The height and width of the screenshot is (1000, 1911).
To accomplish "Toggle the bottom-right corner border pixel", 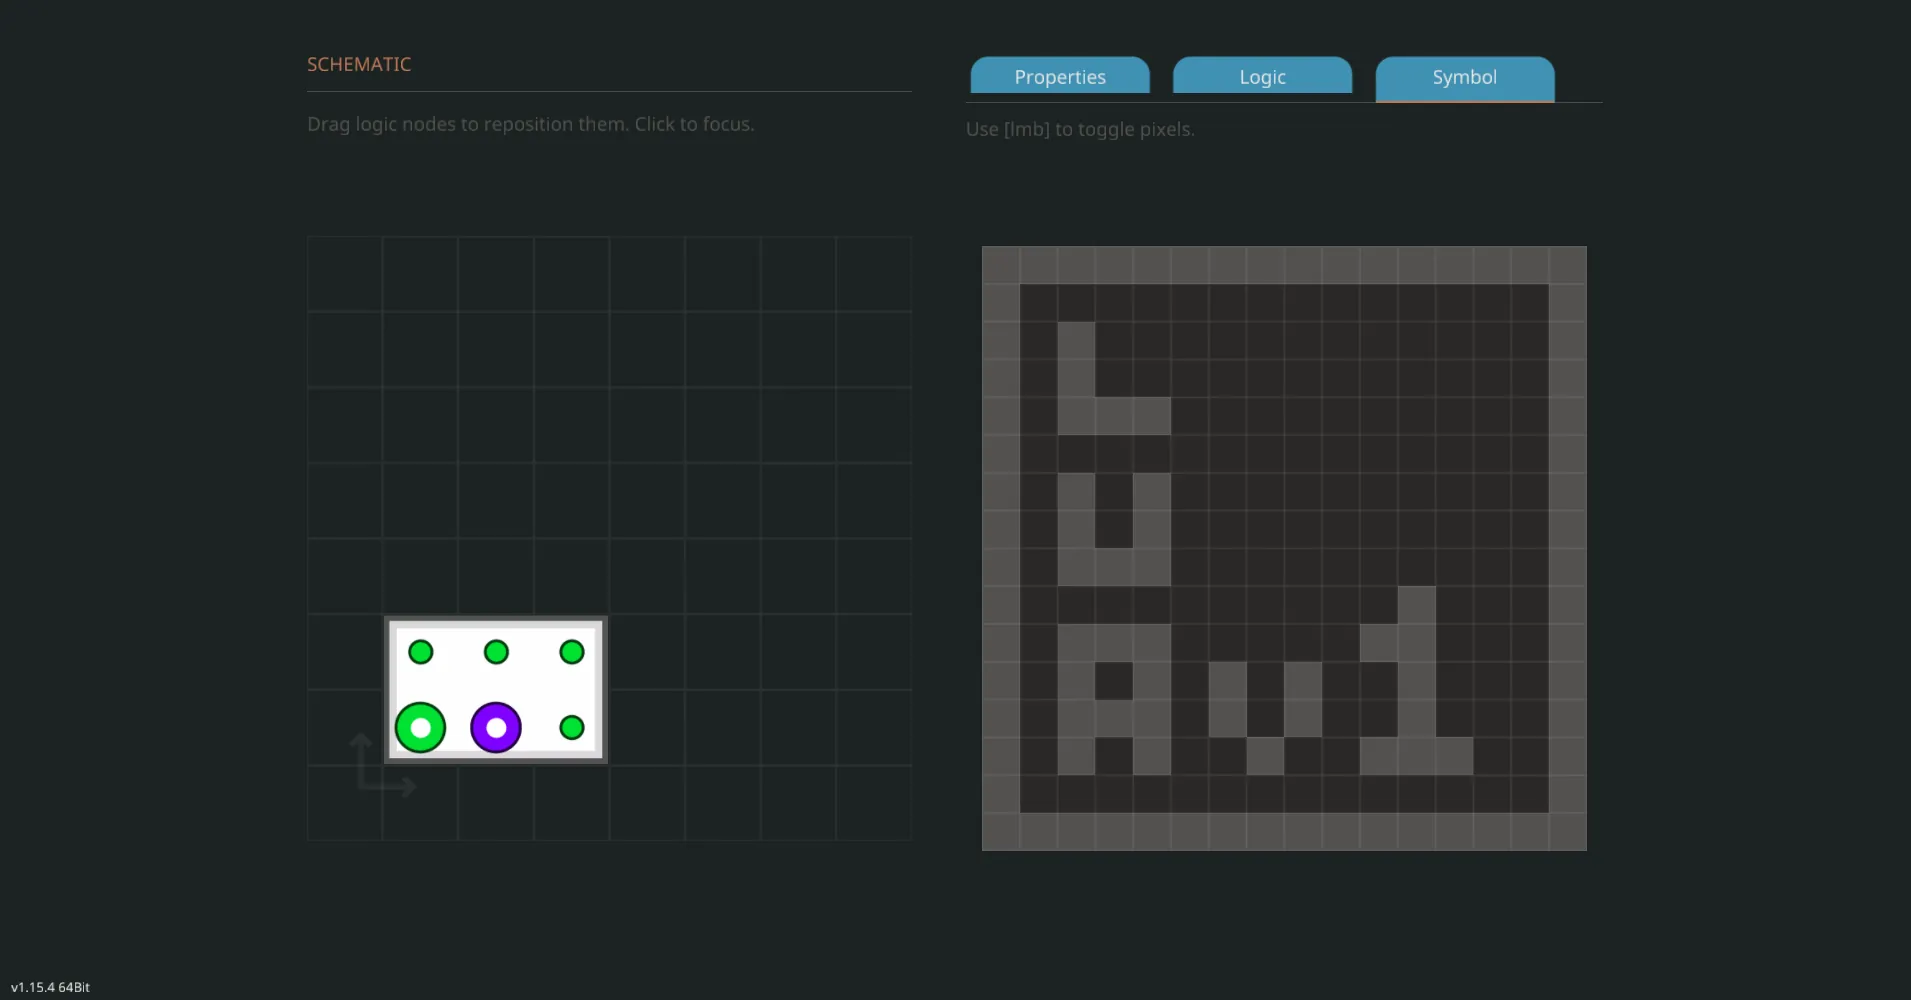I will pyautogui.click(x=1567, y=832).
